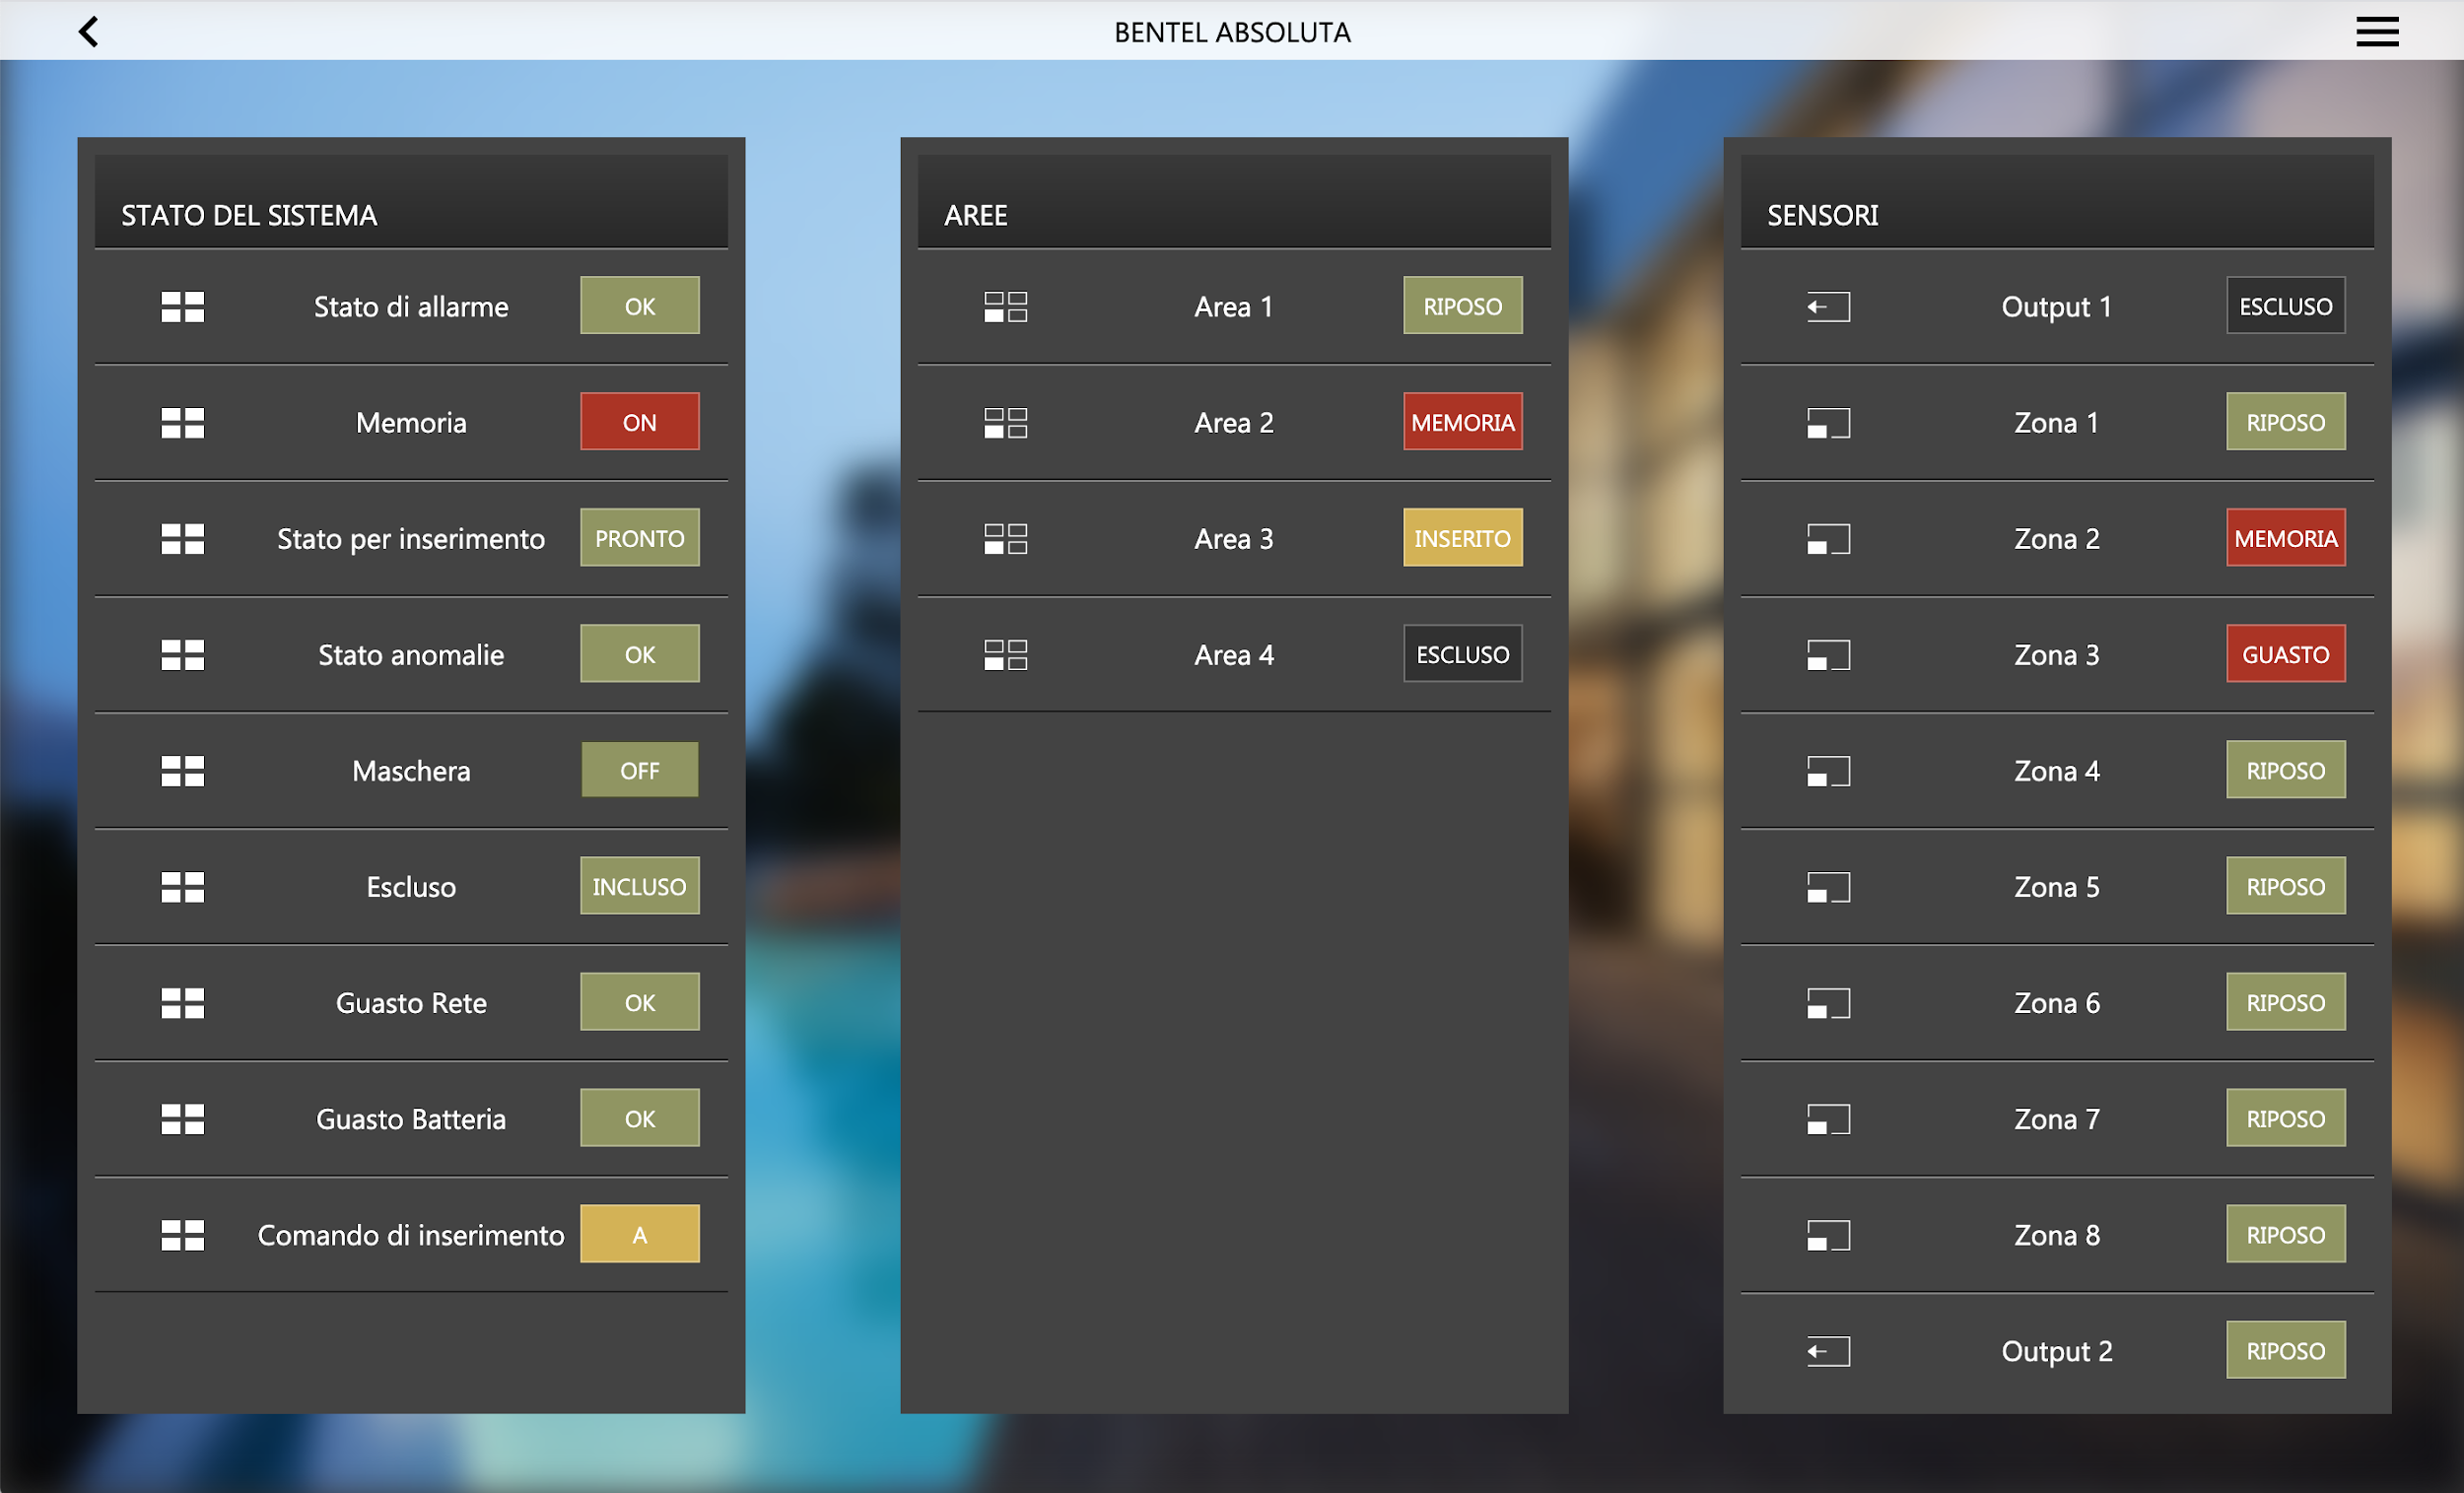Screen dimensions: 2464x1493
Task: Click the grid icon beside Stato anomalie
Action: pos(183,655)
